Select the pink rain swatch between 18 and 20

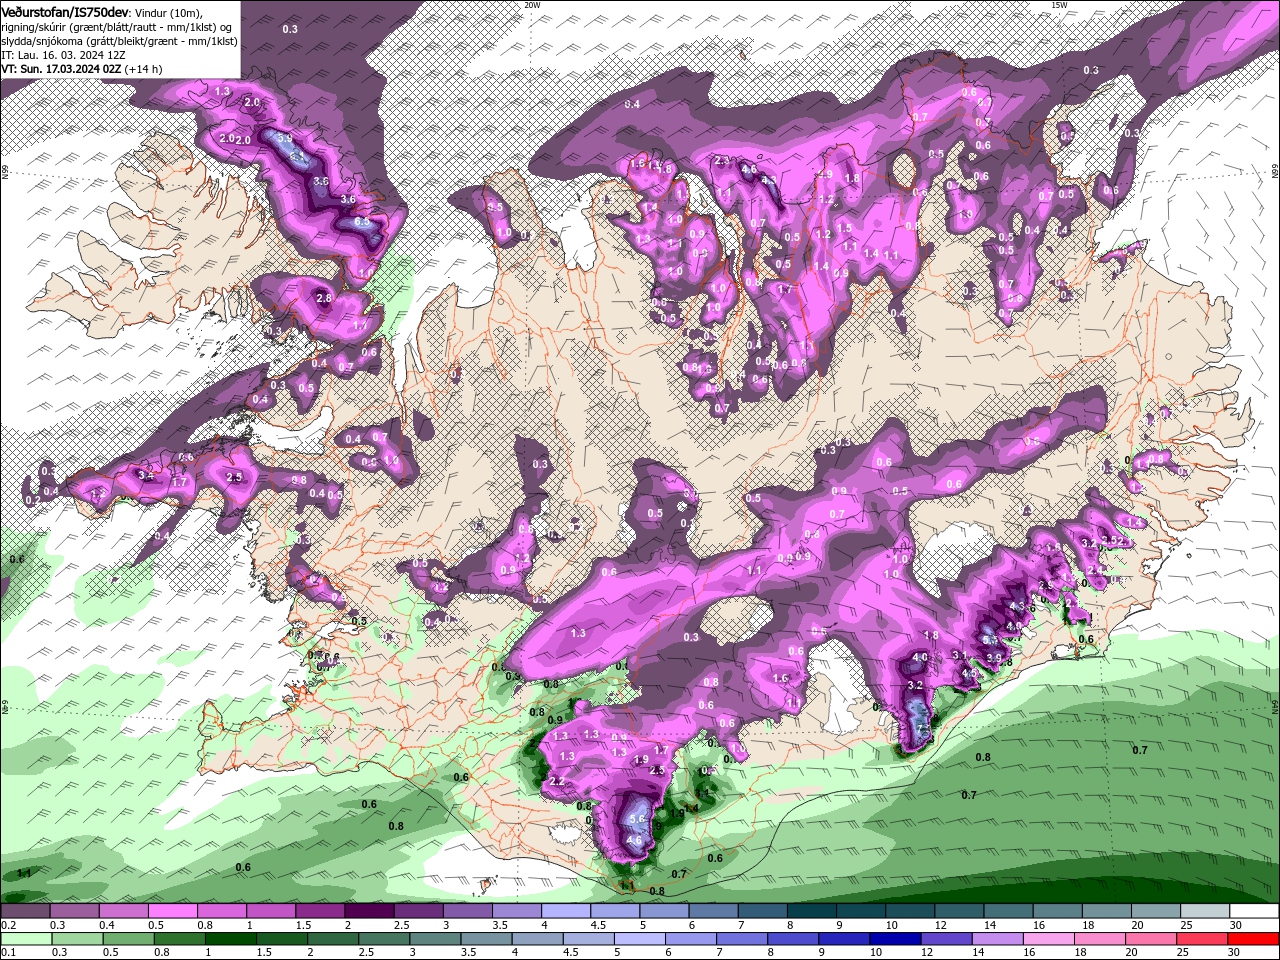pos(1100,939)
